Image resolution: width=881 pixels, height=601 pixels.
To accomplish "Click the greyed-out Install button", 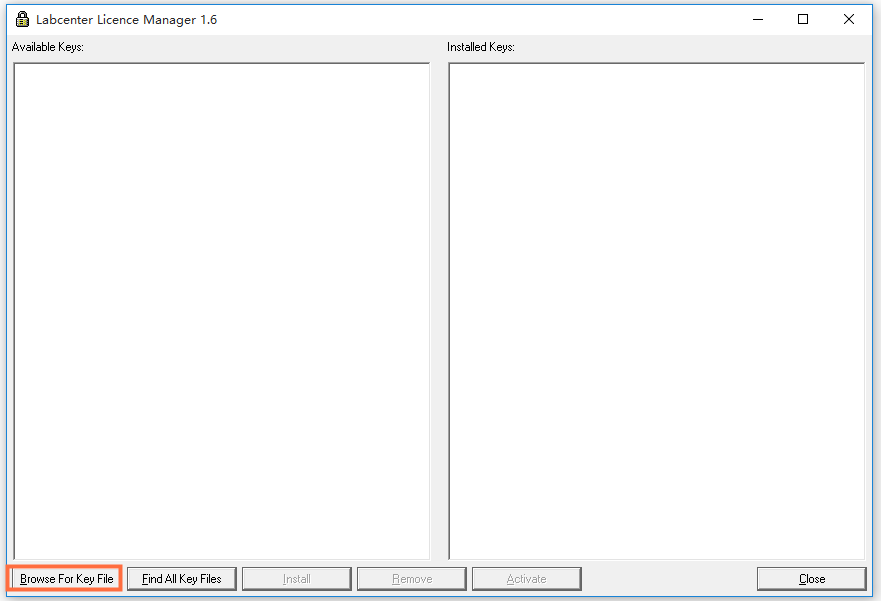I will coord(296,579).
